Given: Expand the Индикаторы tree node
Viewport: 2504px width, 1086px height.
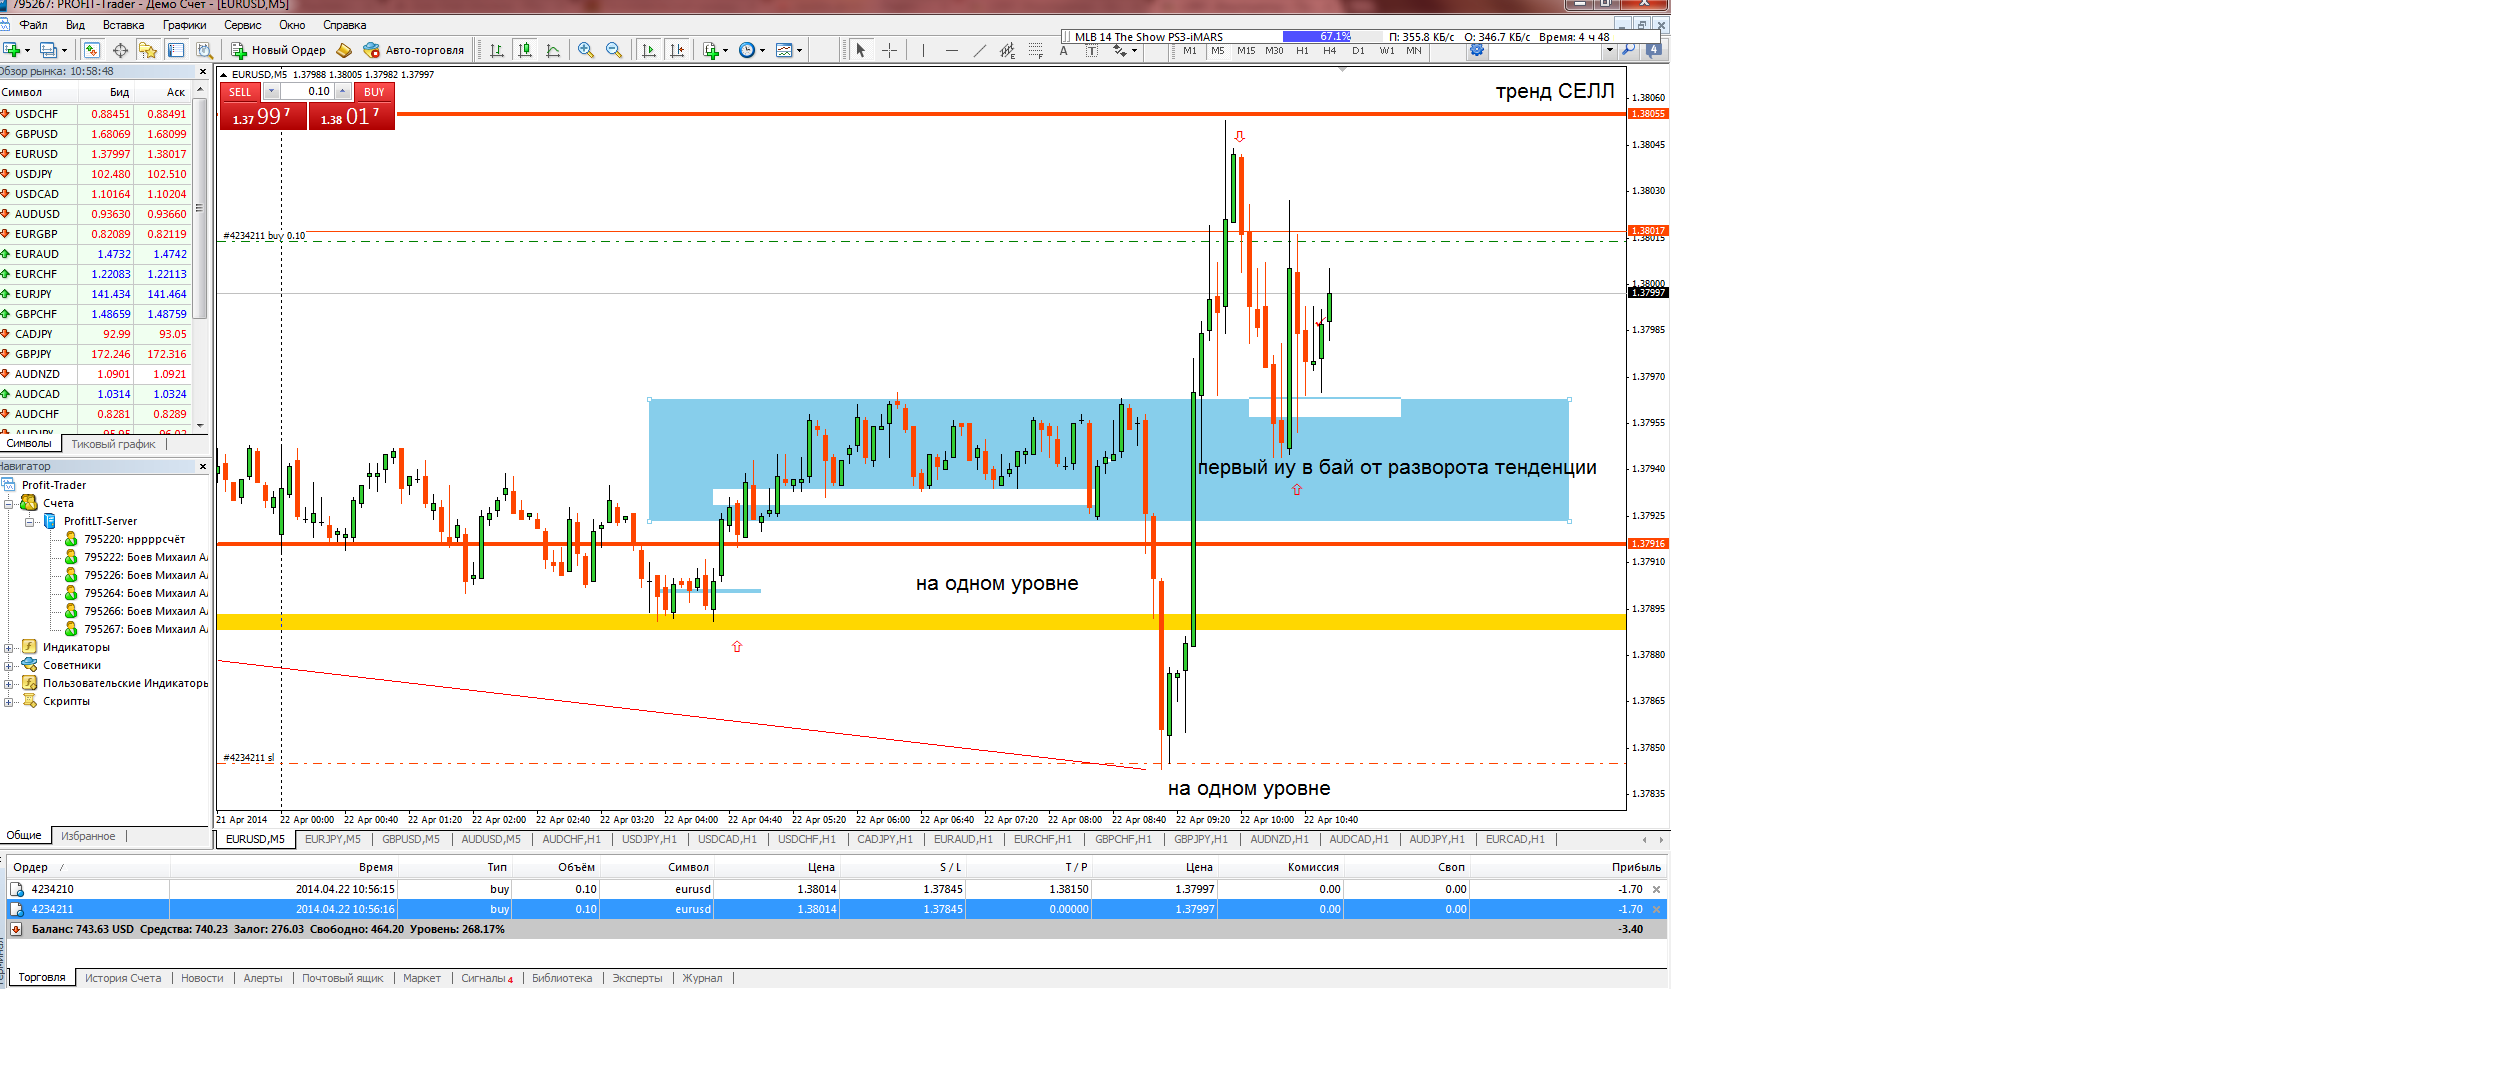Looking at the screenshot, I should (x=8, y=648).
